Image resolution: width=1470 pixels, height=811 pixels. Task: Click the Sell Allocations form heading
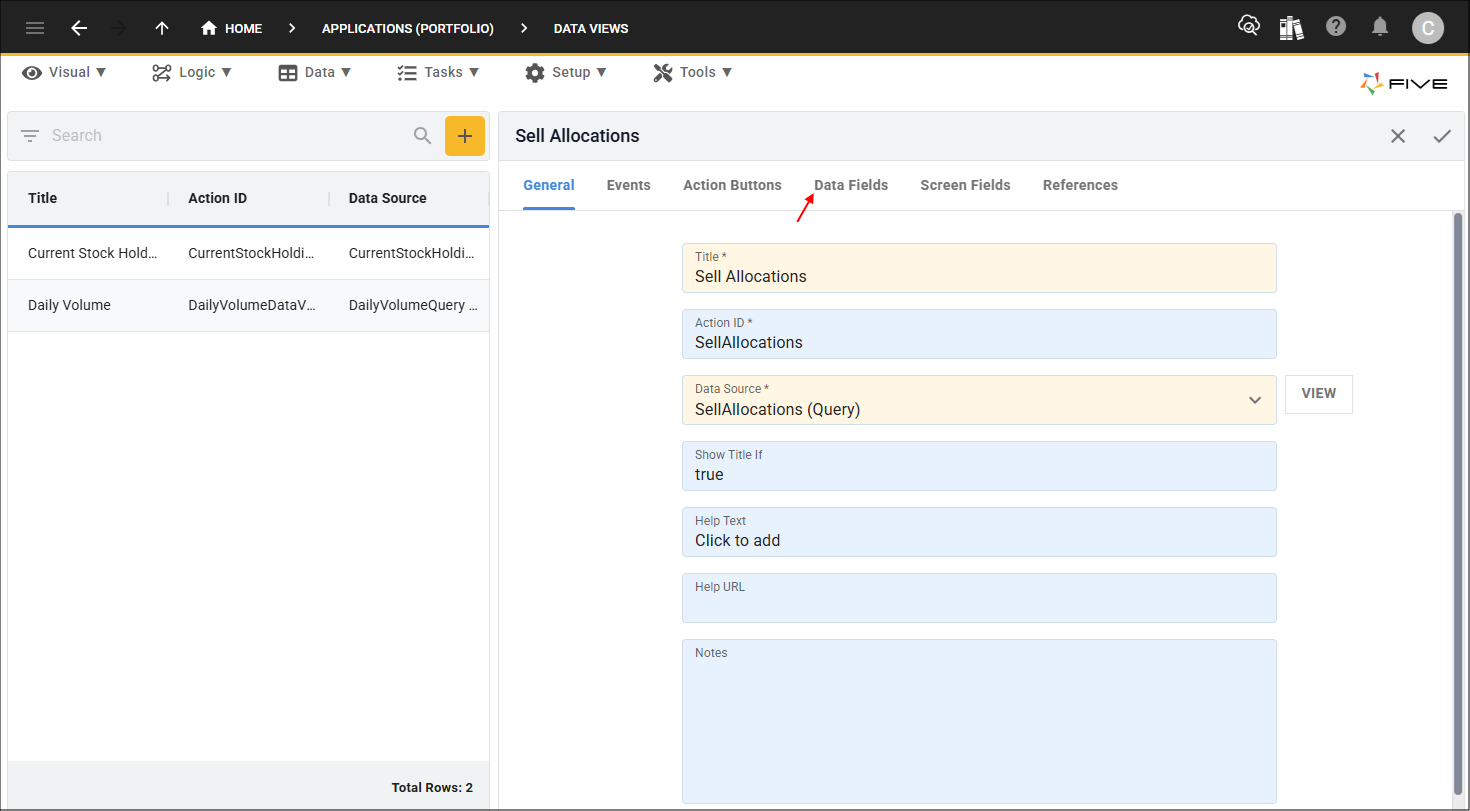(577, 136)
